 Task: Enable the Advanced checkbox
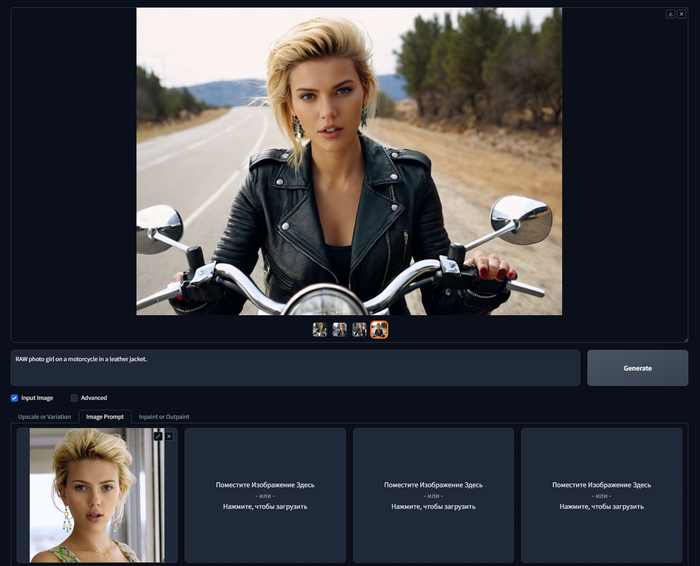point(74,398)
